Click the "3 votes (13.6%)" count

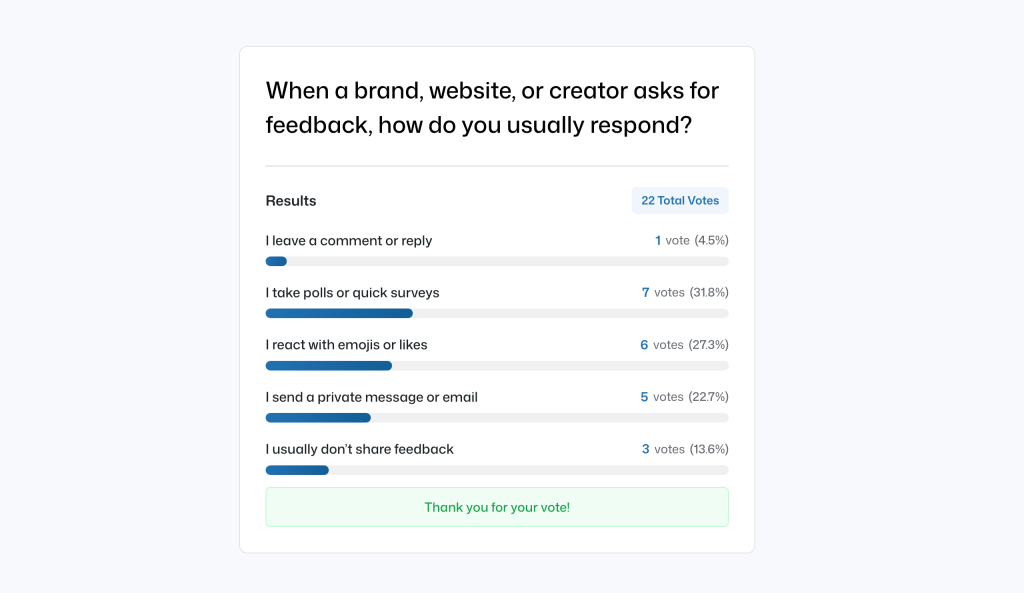(685, 449)
